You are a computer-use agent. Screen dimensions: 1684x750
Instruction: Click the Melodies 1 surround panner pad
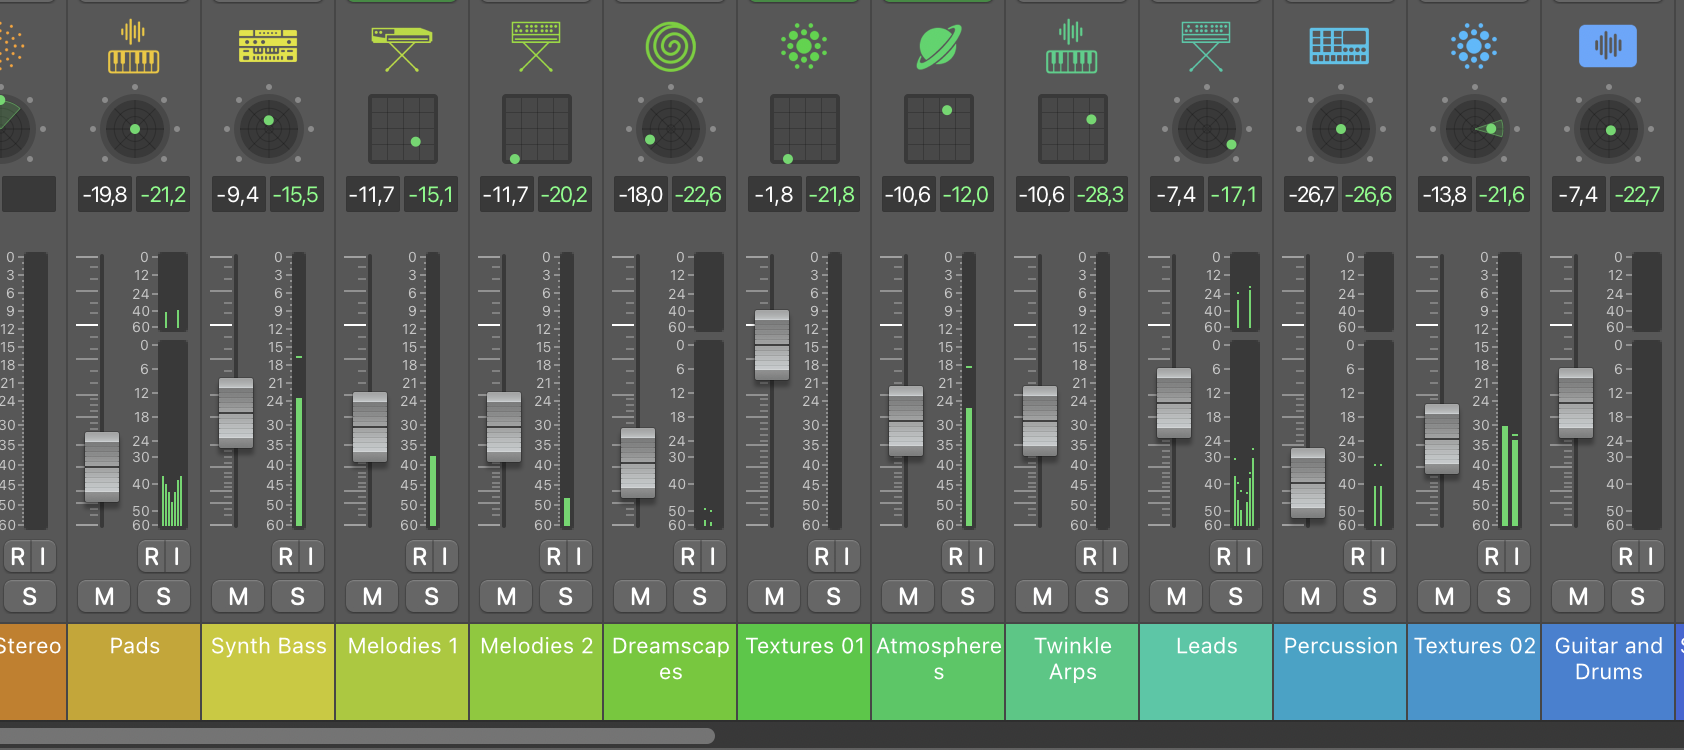tap(402, 129)
